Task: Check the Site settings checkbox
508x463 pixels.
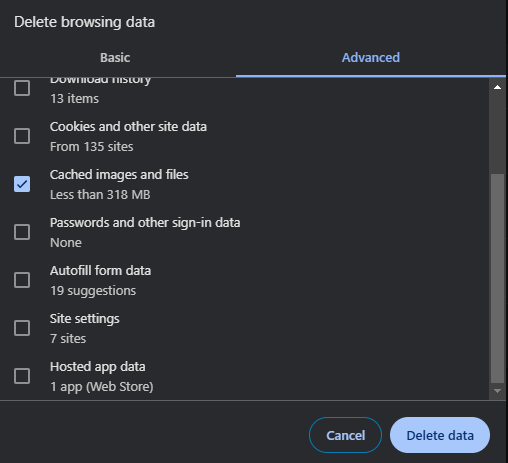Action: pyautogui.click(x=22, y=328)
